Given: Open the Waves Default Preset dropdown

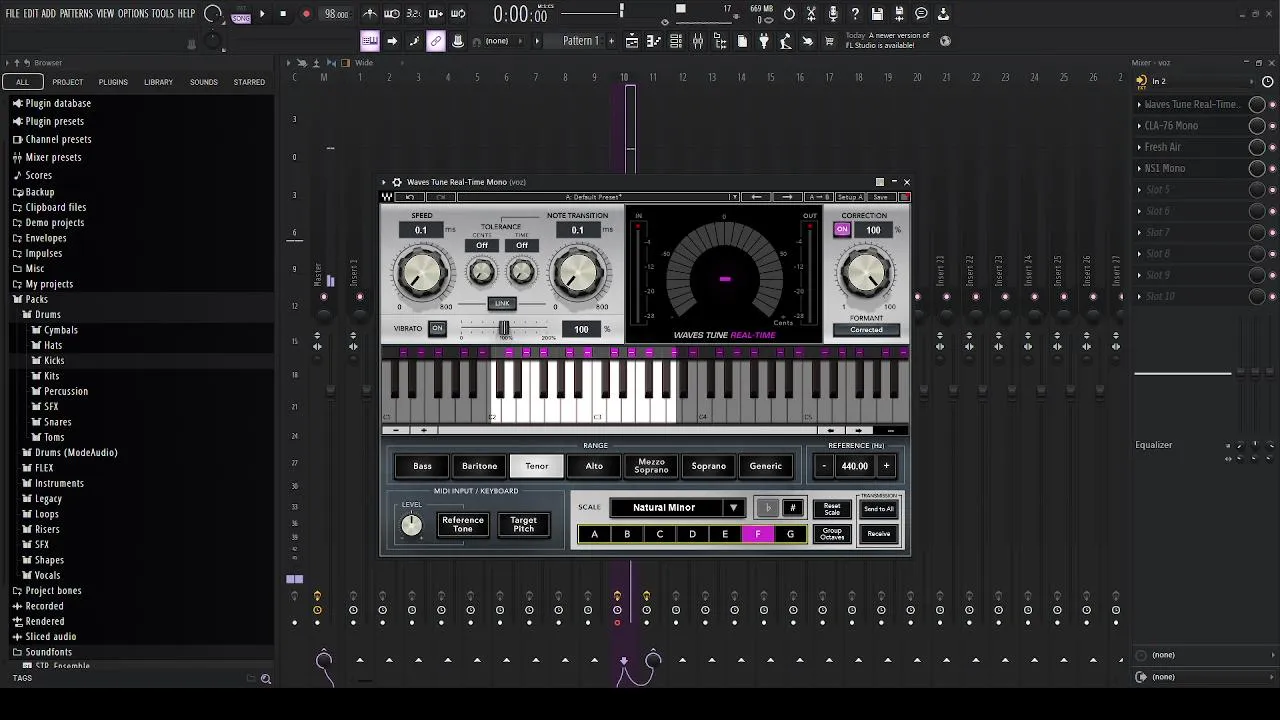Looking at the screenshot, I should click(x=597, y=197).
